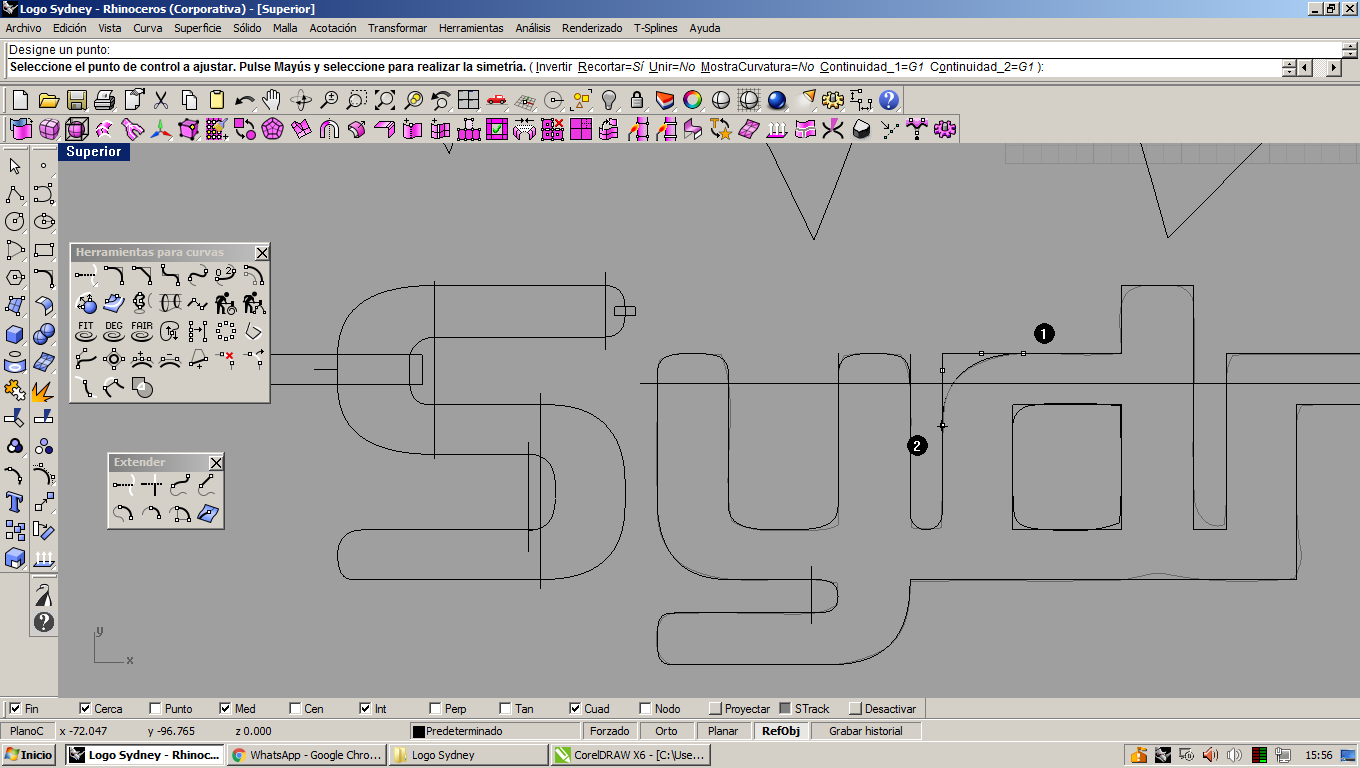This screenshot has width=1360, height=768.
Task: Toggle Orto mode in status bar
Action: point(666,731)
